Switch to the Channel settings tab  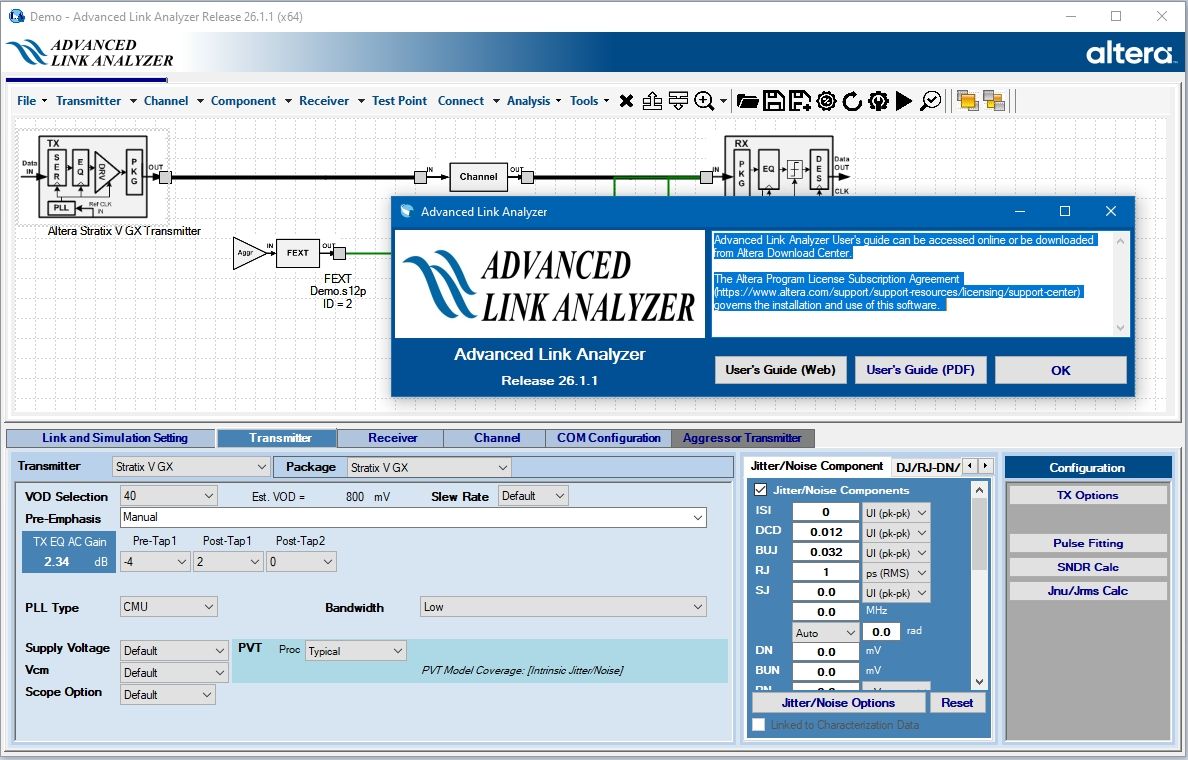click(496, 438)
